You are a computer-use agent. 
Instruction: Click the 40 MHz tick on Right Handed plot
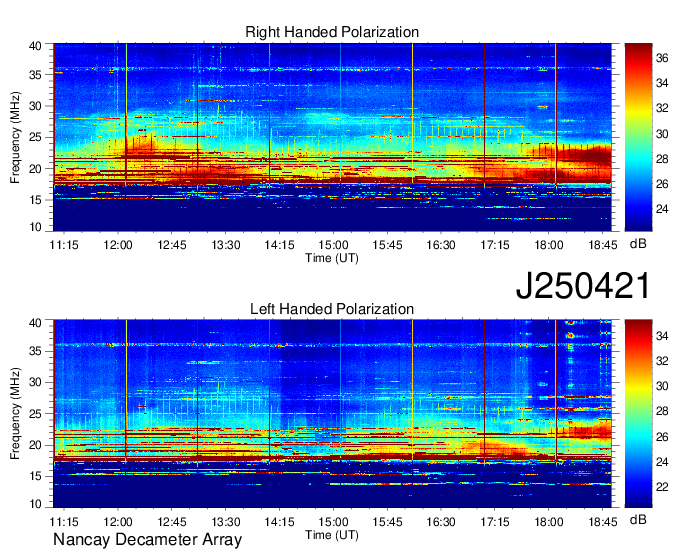pos(35,46)
